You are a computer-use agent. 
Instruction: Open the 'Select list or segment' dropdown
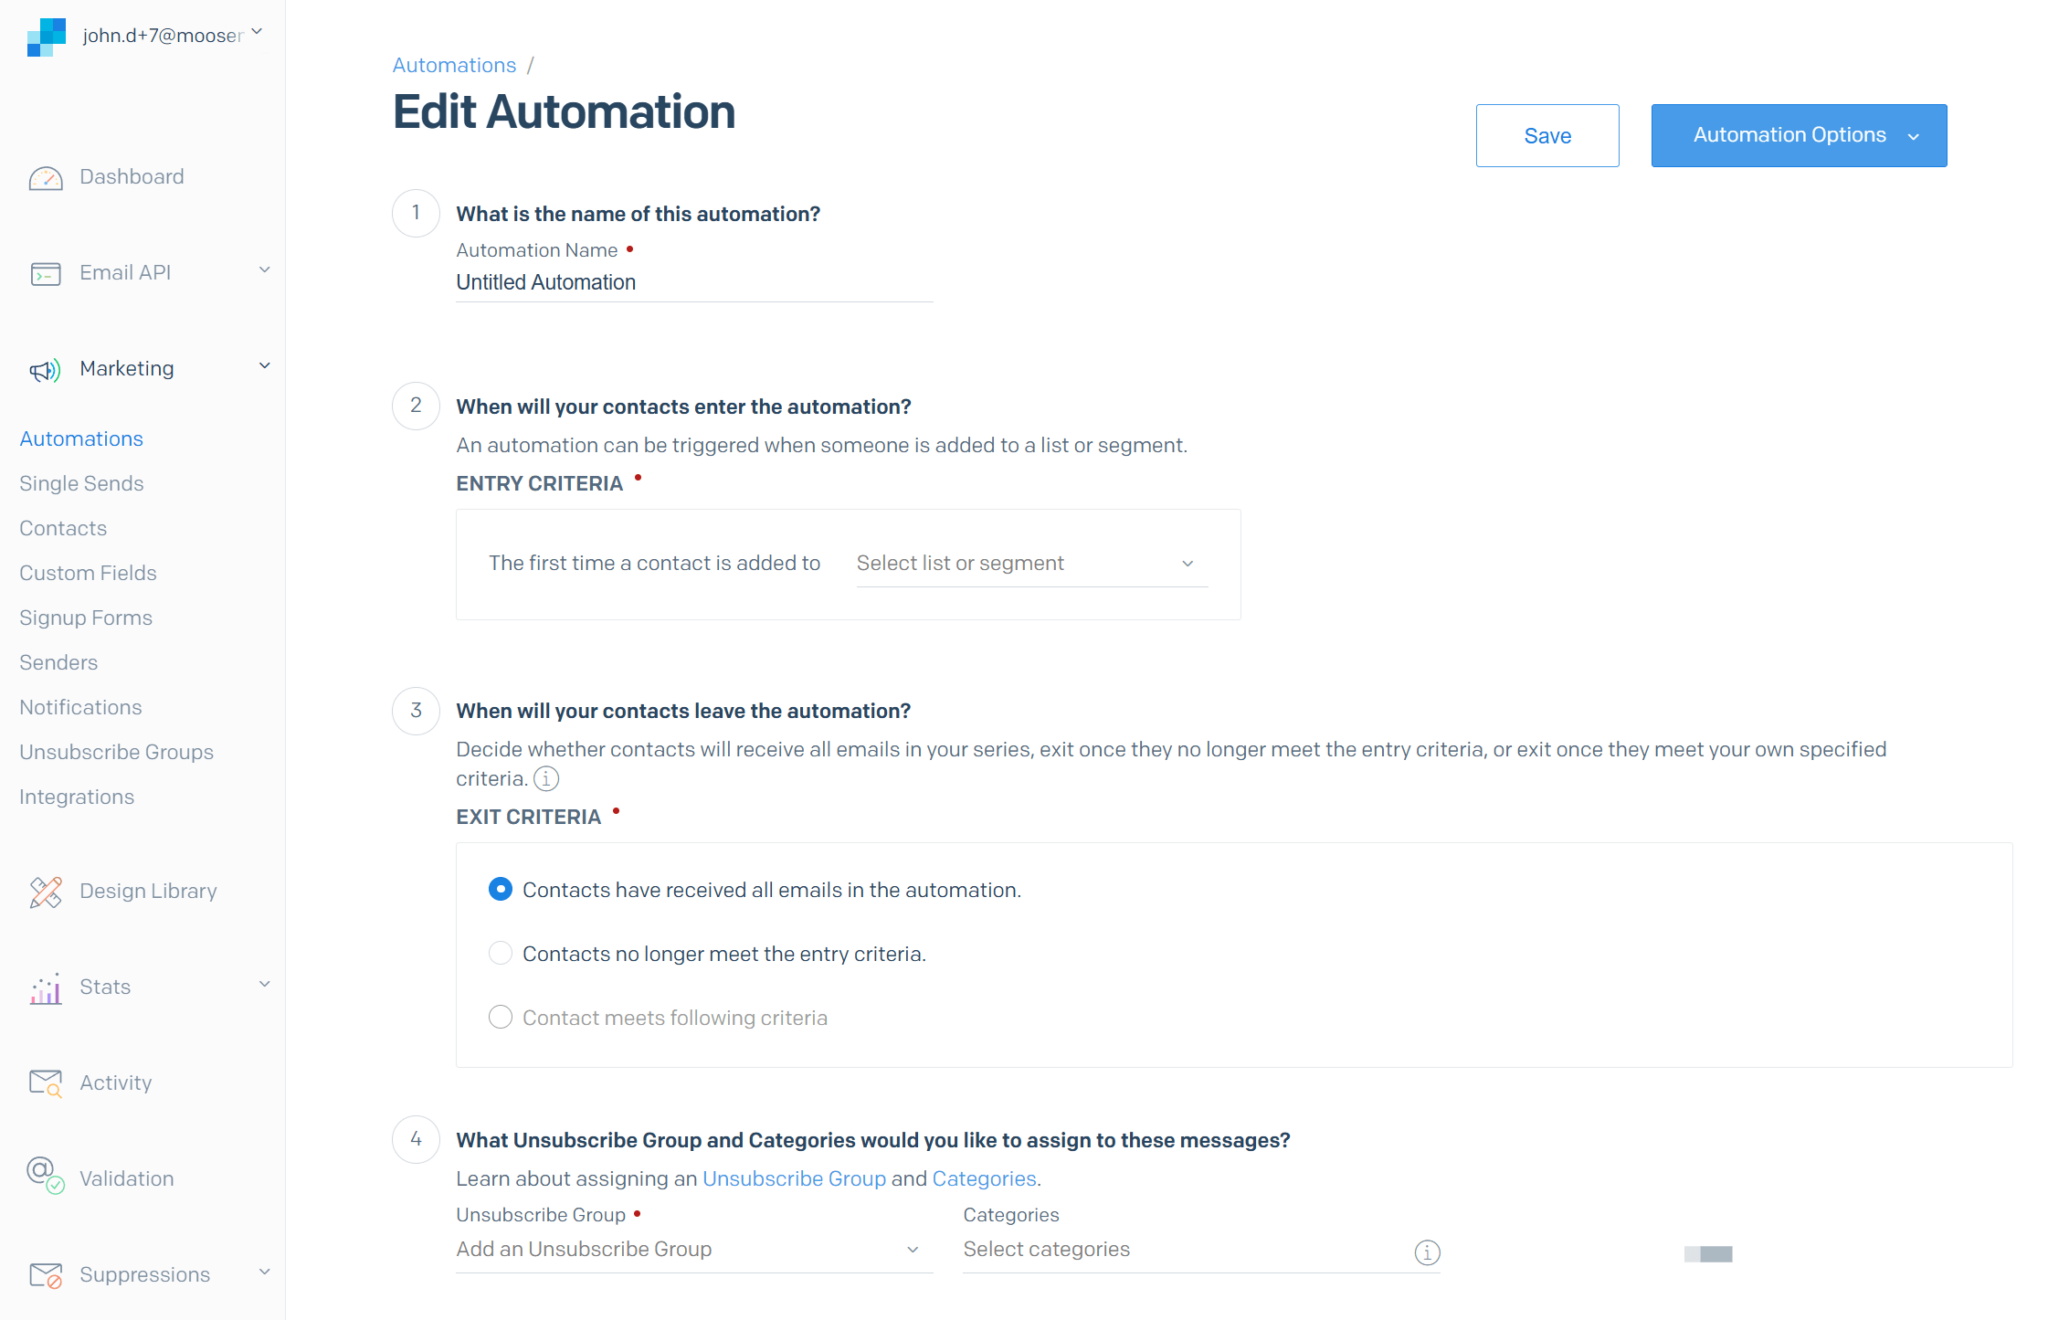1030,564
